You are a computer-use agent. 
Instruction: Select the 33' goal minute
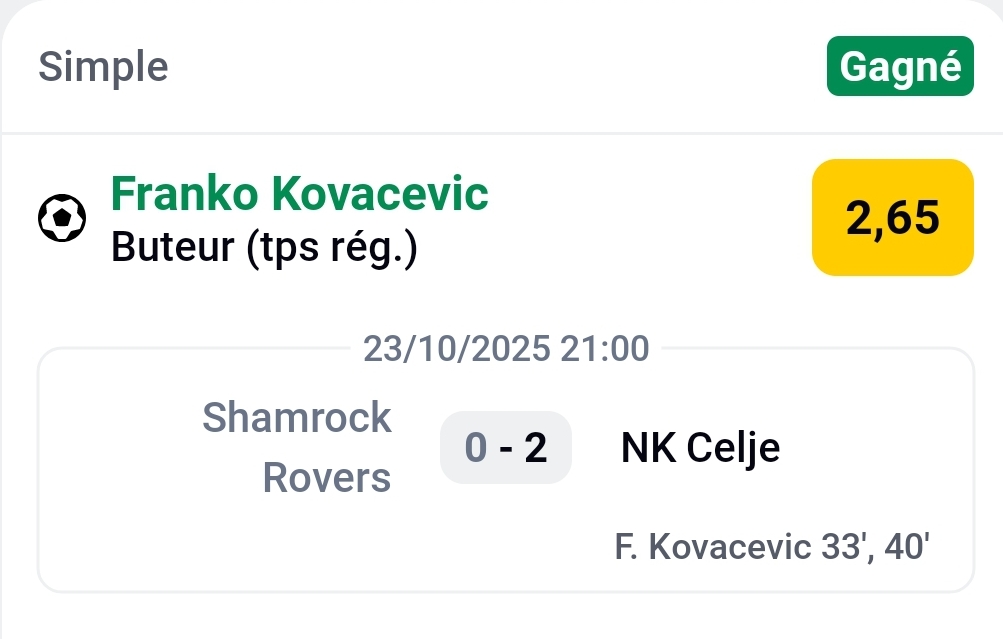point(841,547)
